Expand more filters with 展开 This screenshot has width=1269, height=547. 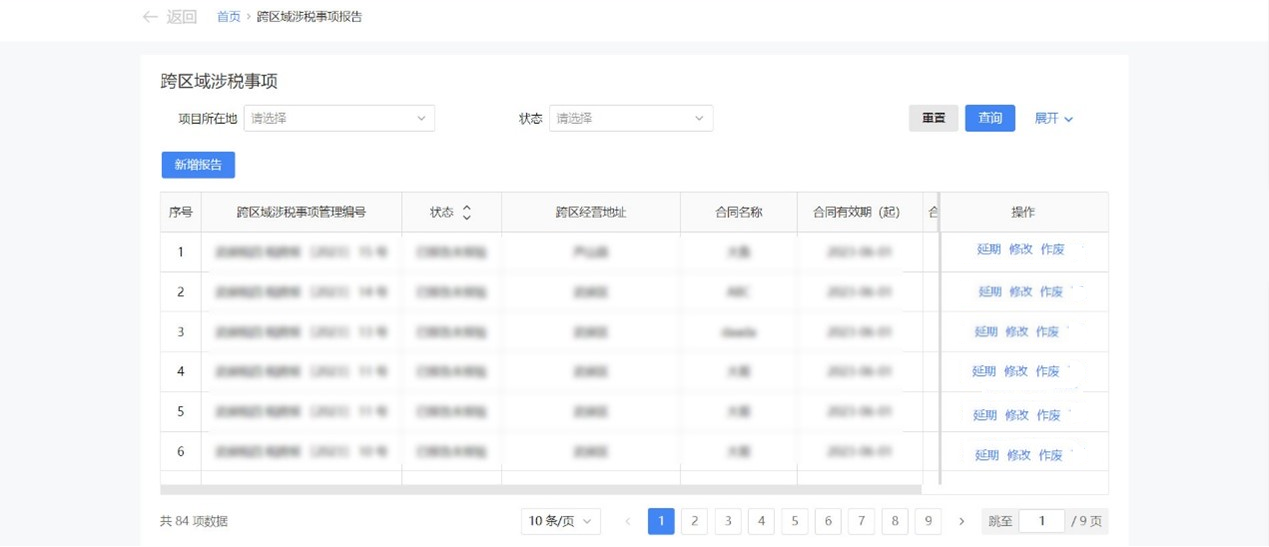coord(1053,118)
